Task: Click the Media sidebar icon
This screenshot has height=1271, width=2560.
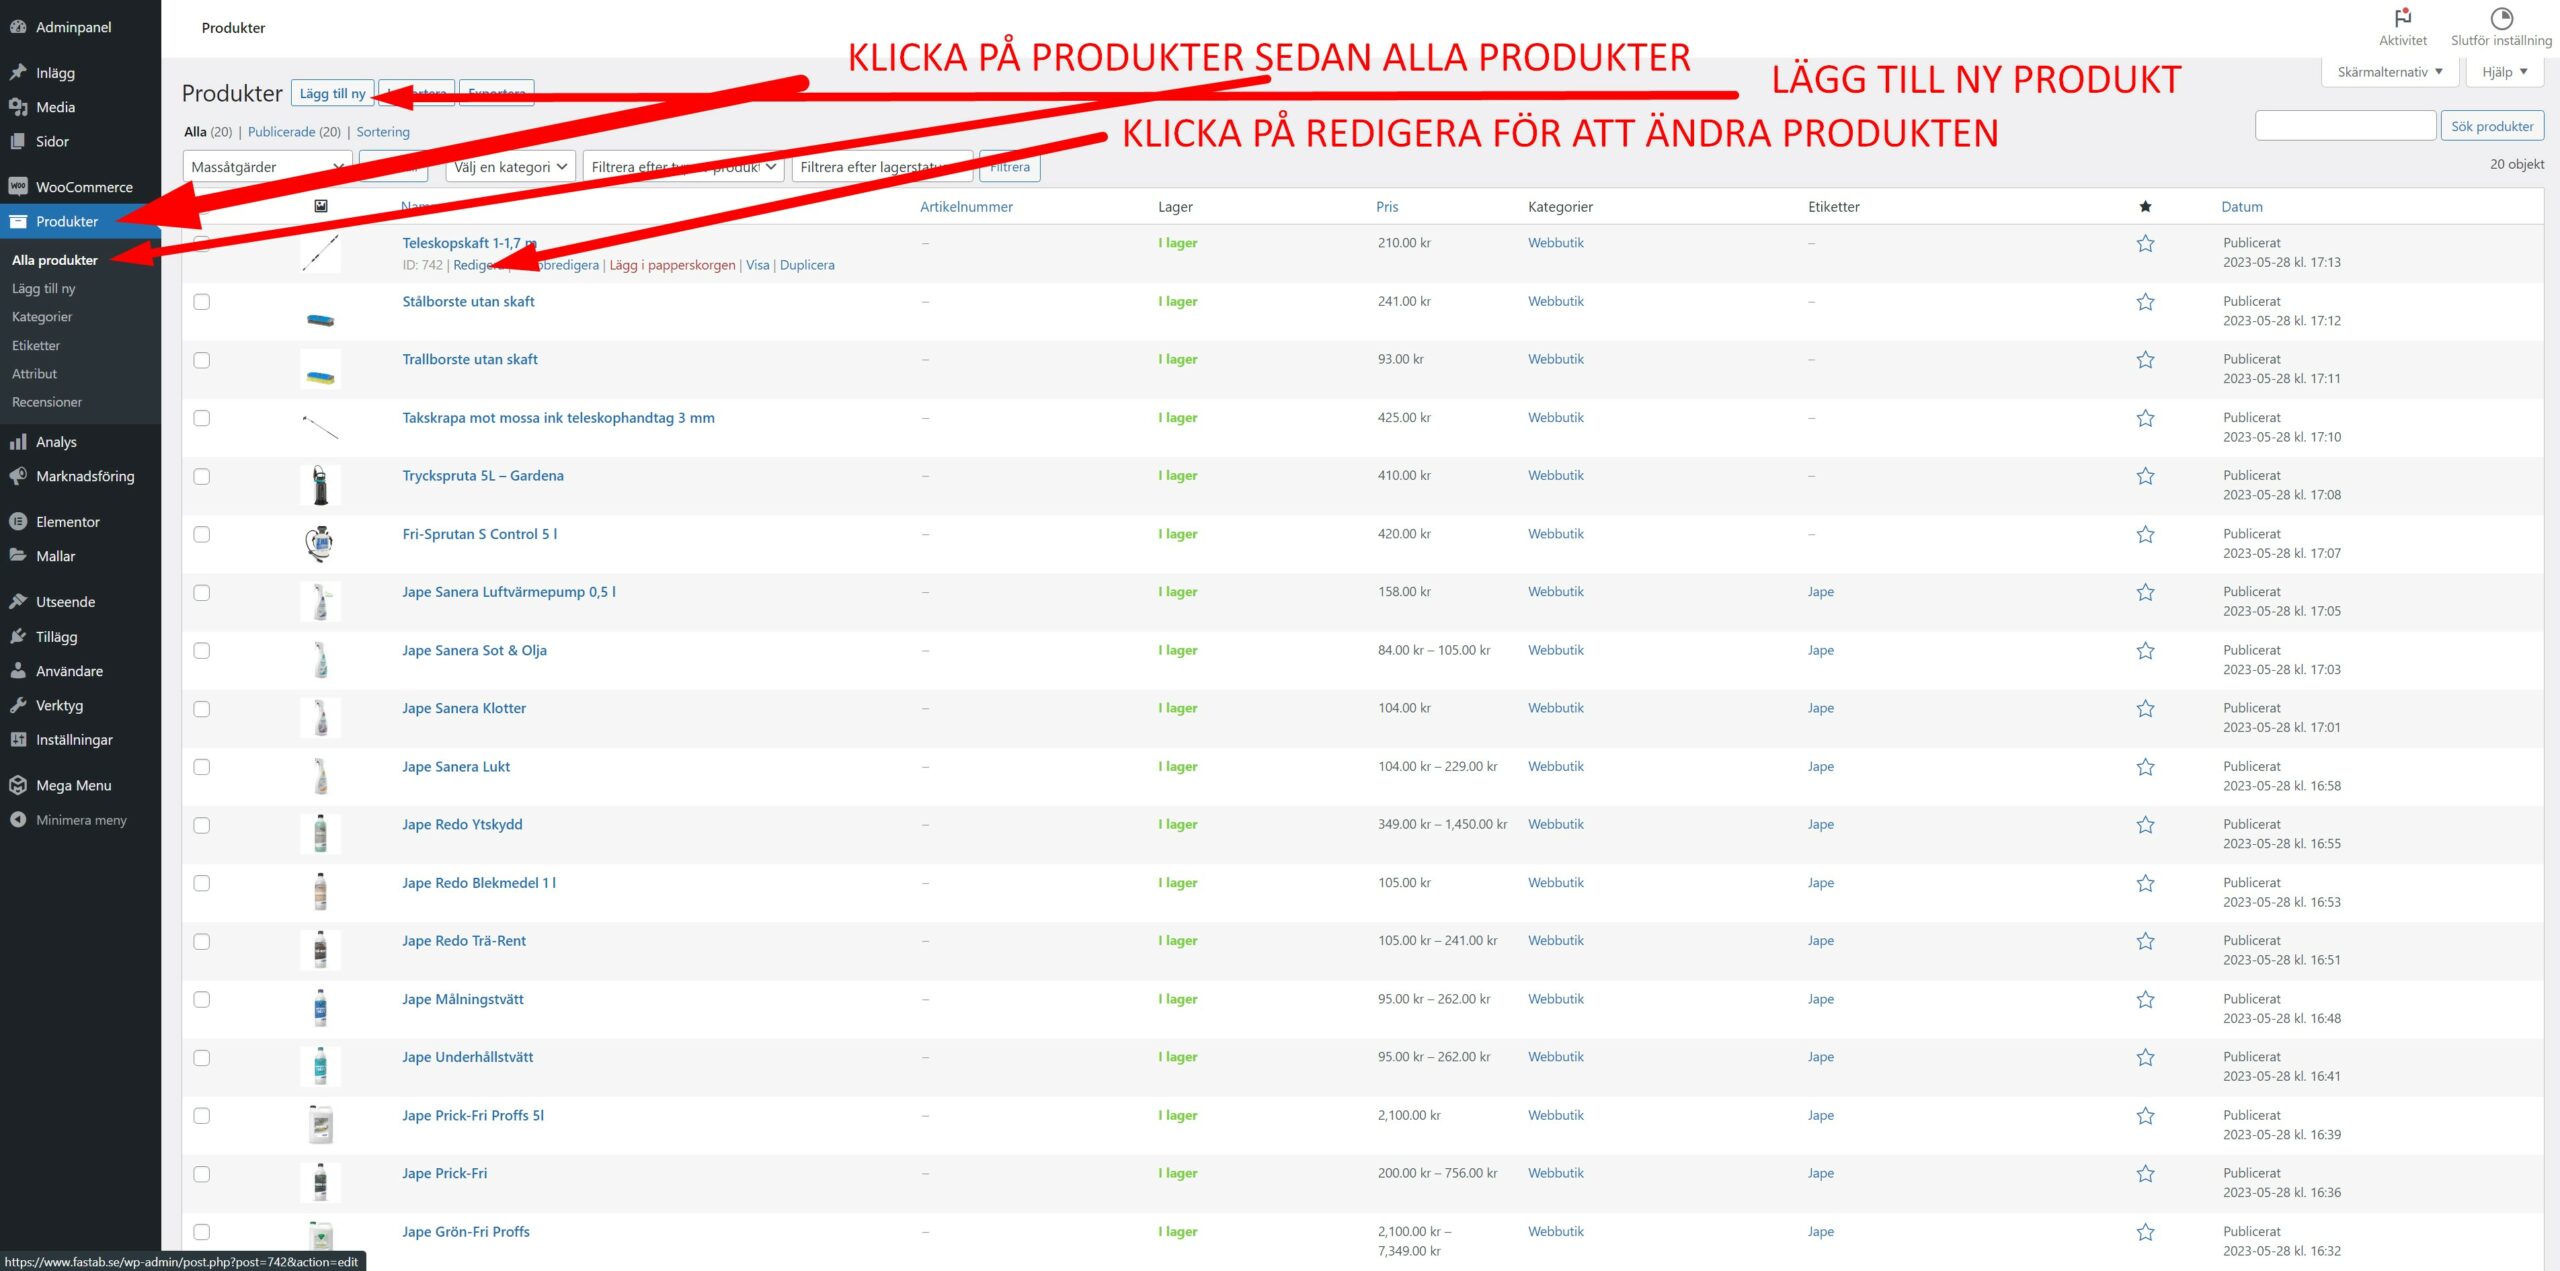Action: [x=18, y=107]
